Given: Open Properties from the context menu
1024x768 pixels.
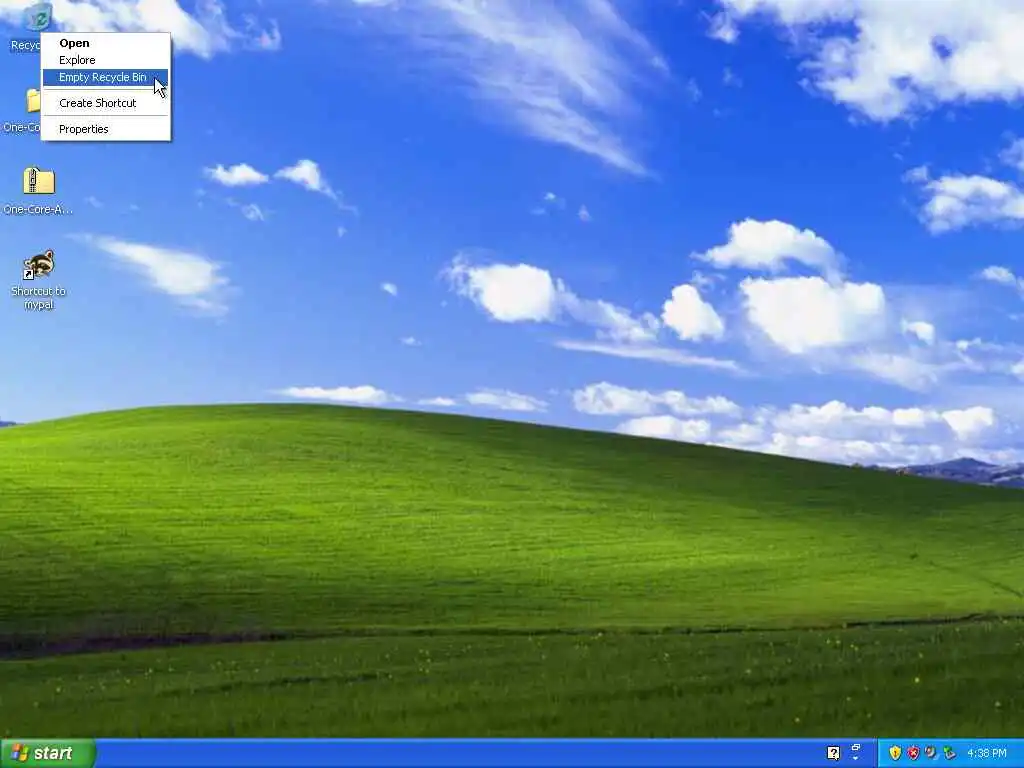Looking at the screenshot, I should pos(105,129).
